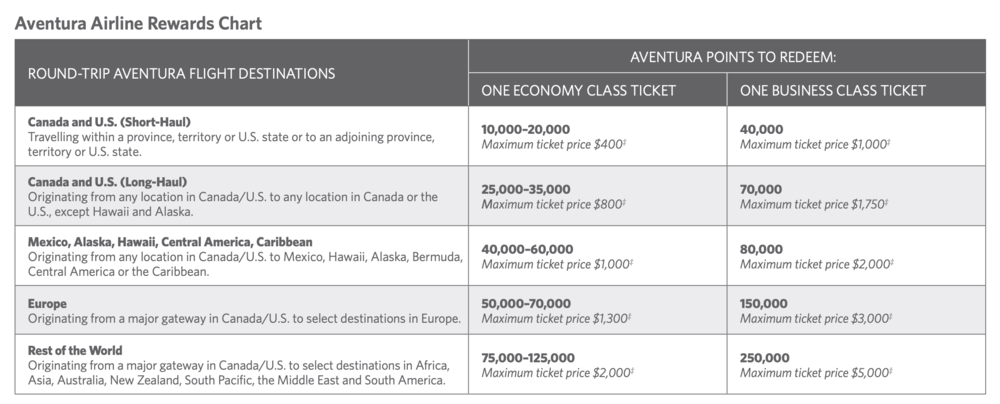
Task: Click the 150,000 business class points value
Action: pyautogui.click(x=765, y=303)
